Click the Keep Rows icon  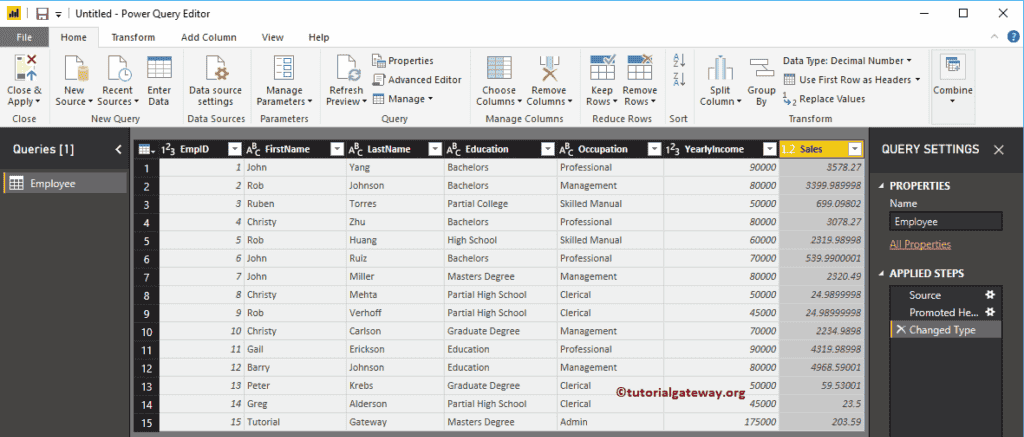pos(602,68)
